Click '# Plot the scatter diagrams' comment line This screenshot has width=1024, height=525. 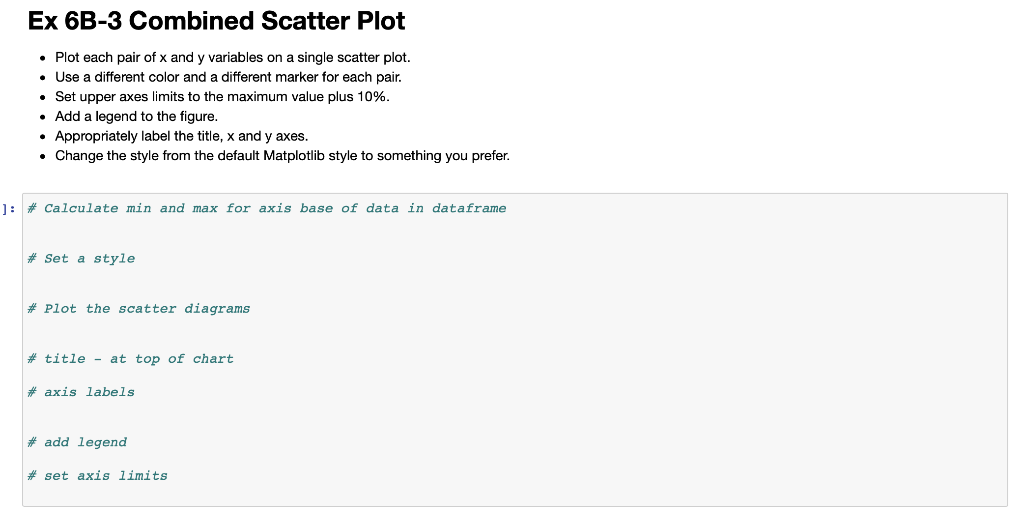[x=139, y=309]
